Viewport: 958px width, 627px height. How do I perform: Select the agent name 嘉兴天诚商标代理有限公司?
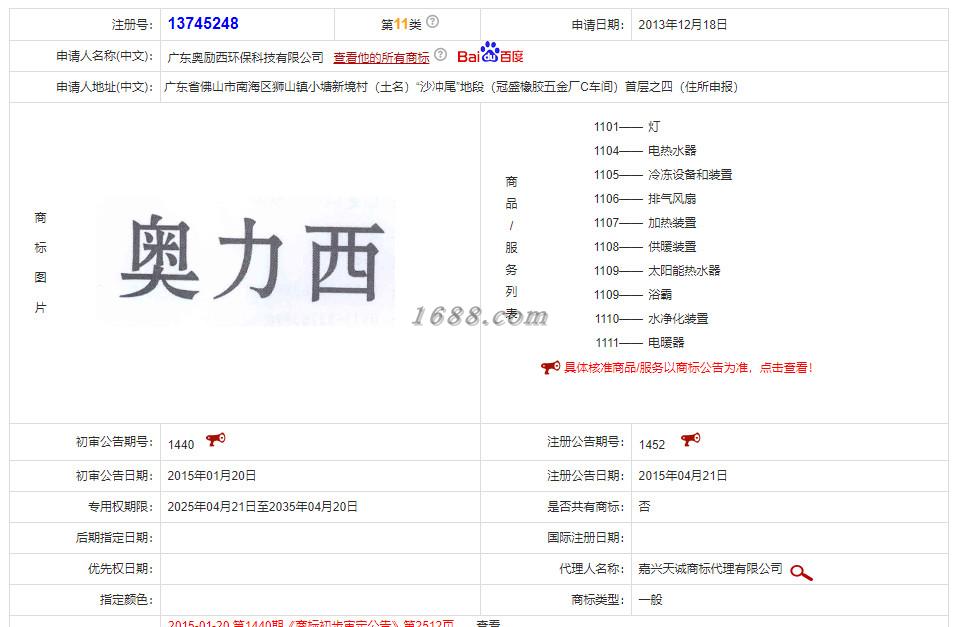pos(711,569)
